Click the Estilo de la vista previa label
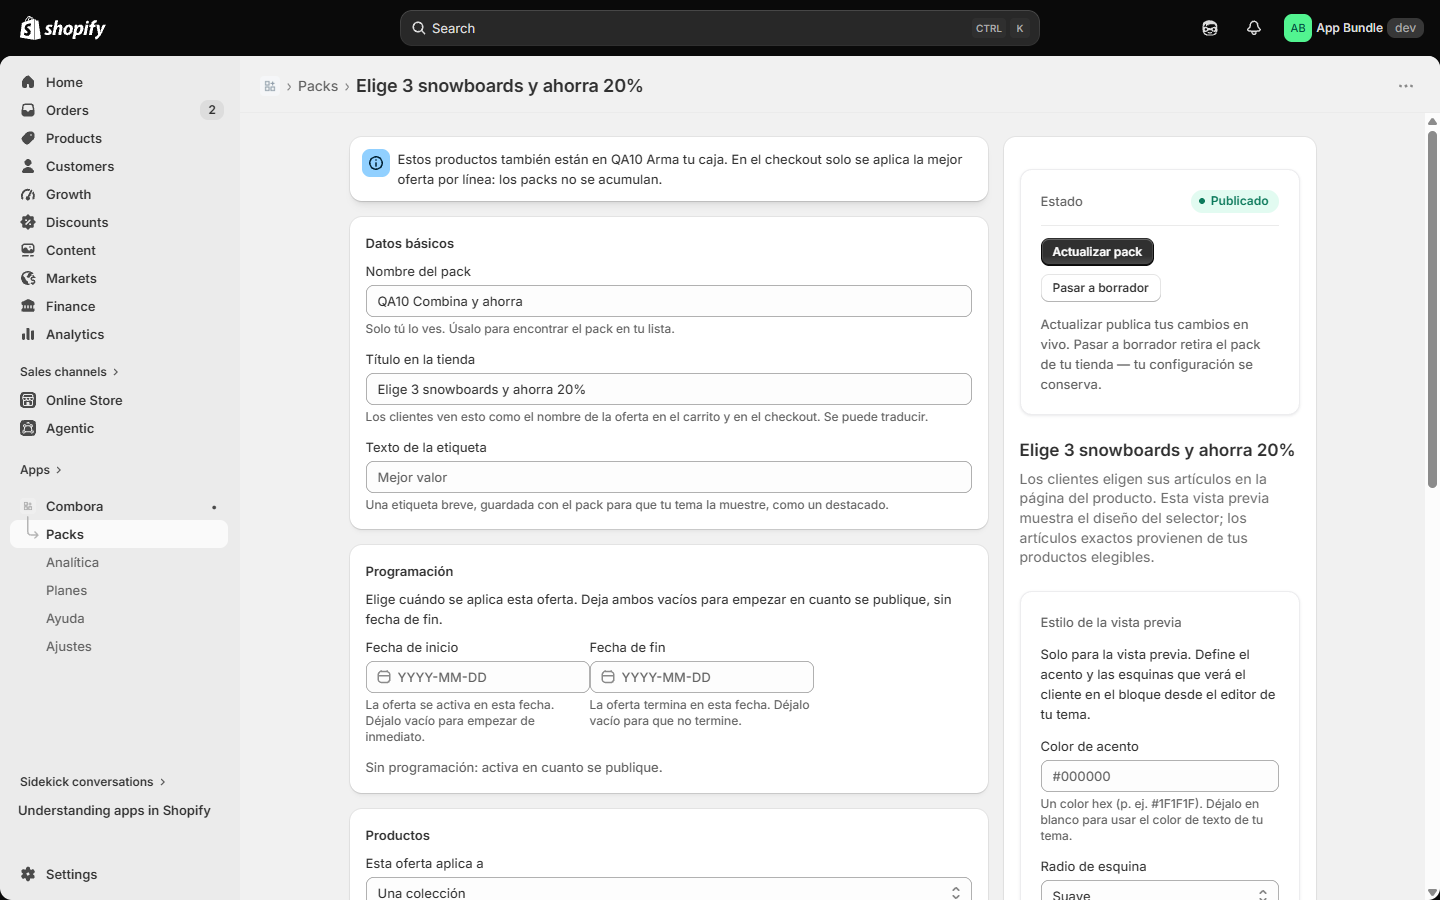Screen dimensions: 1440x900 pos(1110,622)
